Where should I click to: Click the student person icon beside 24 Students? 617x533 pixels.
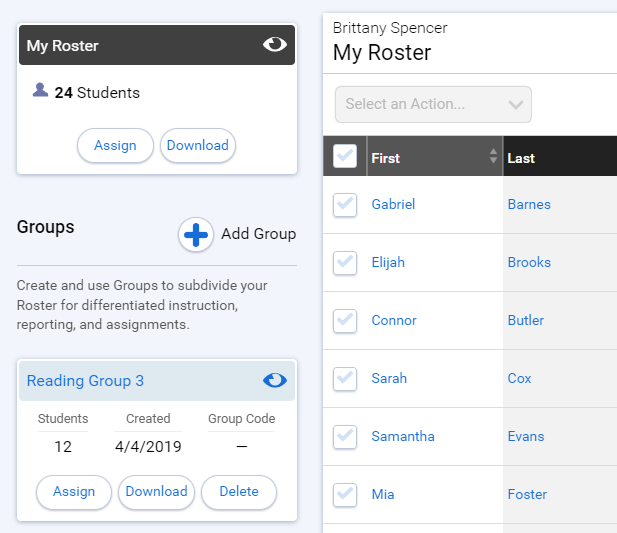40,90
